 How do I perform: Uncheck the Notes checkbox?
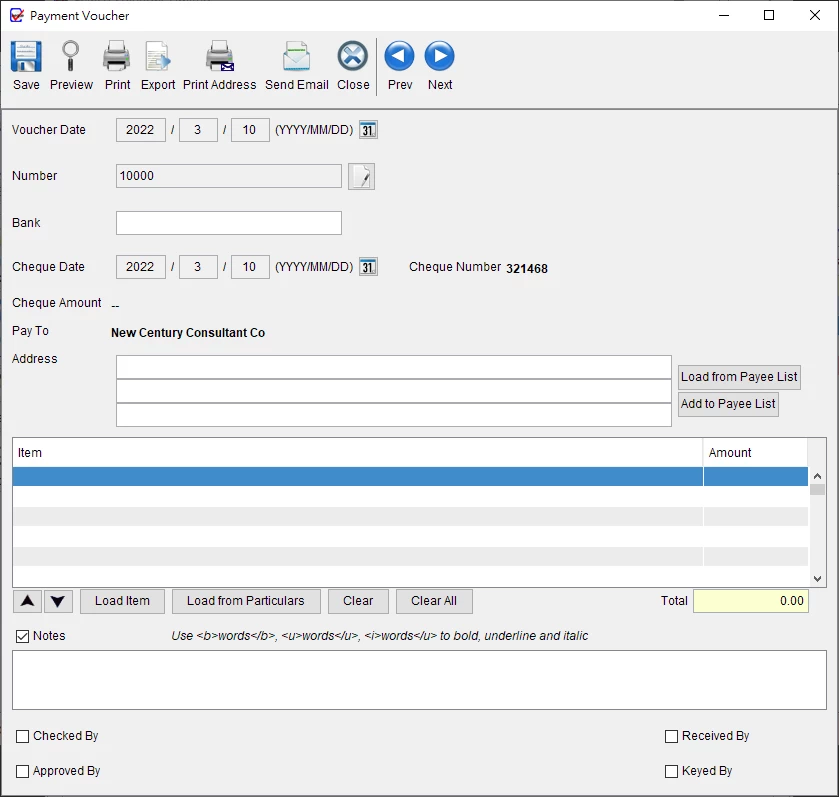23,636
